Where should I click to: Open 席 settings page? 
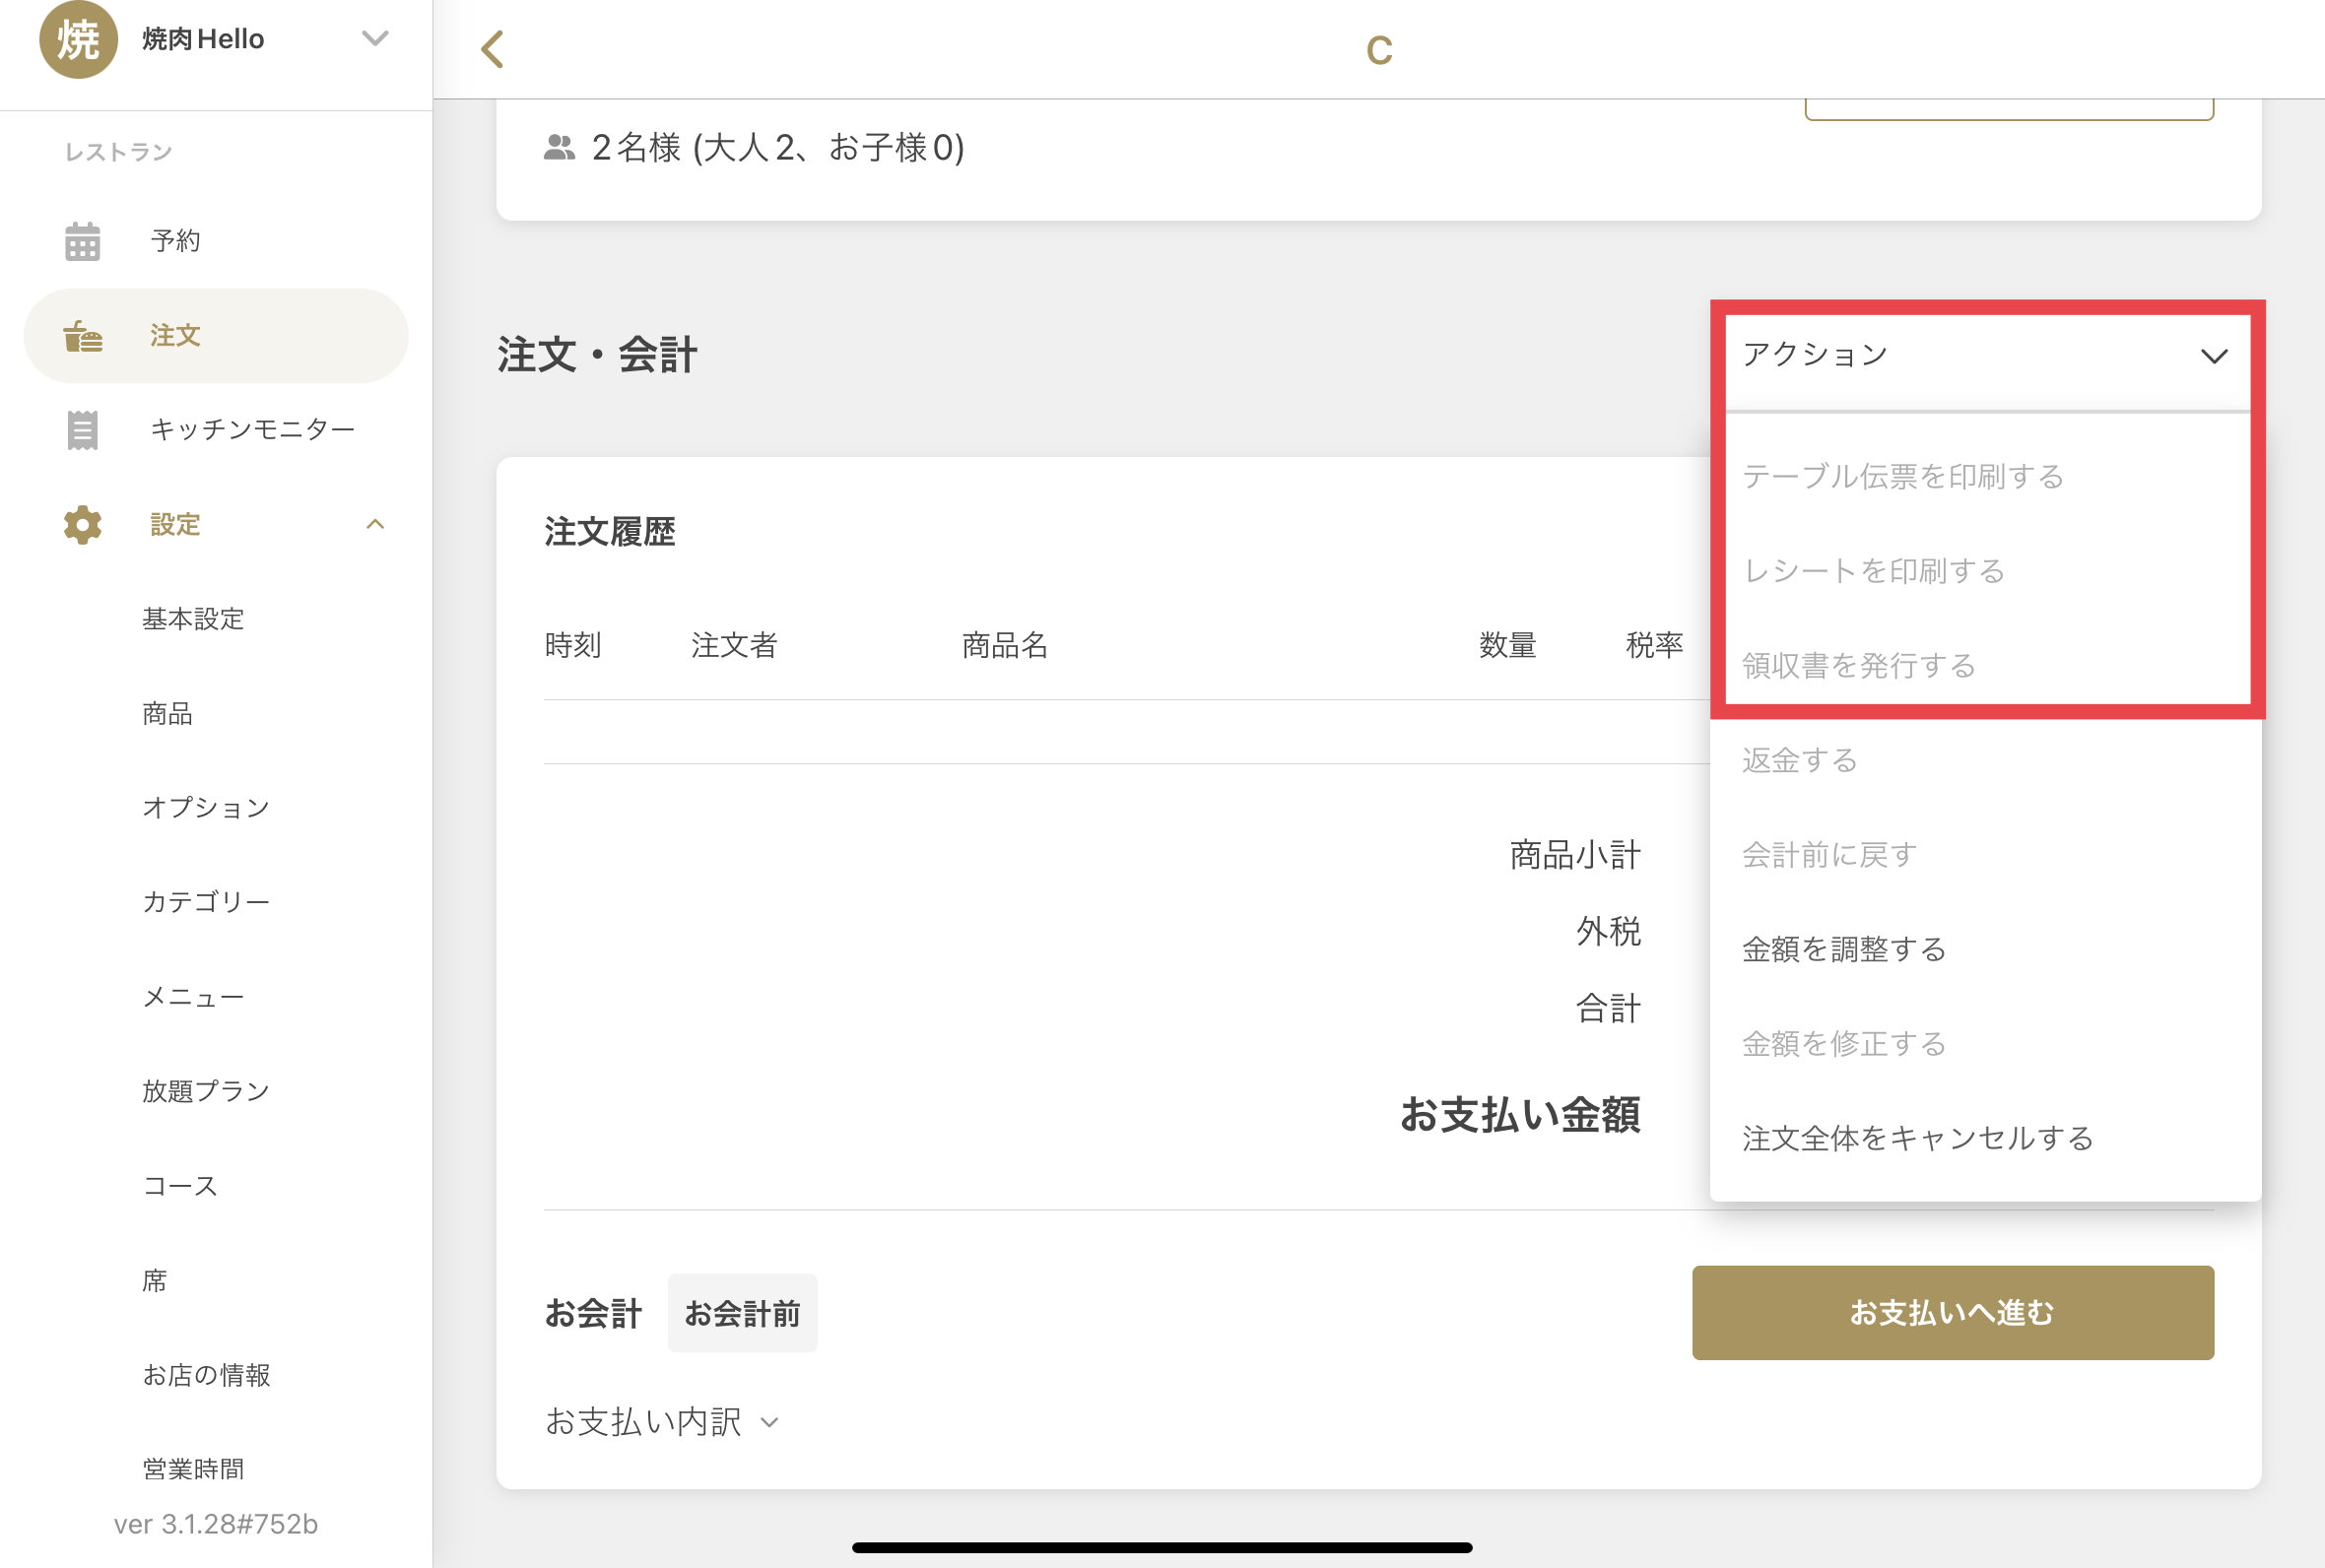click(x=154, y=1280)
